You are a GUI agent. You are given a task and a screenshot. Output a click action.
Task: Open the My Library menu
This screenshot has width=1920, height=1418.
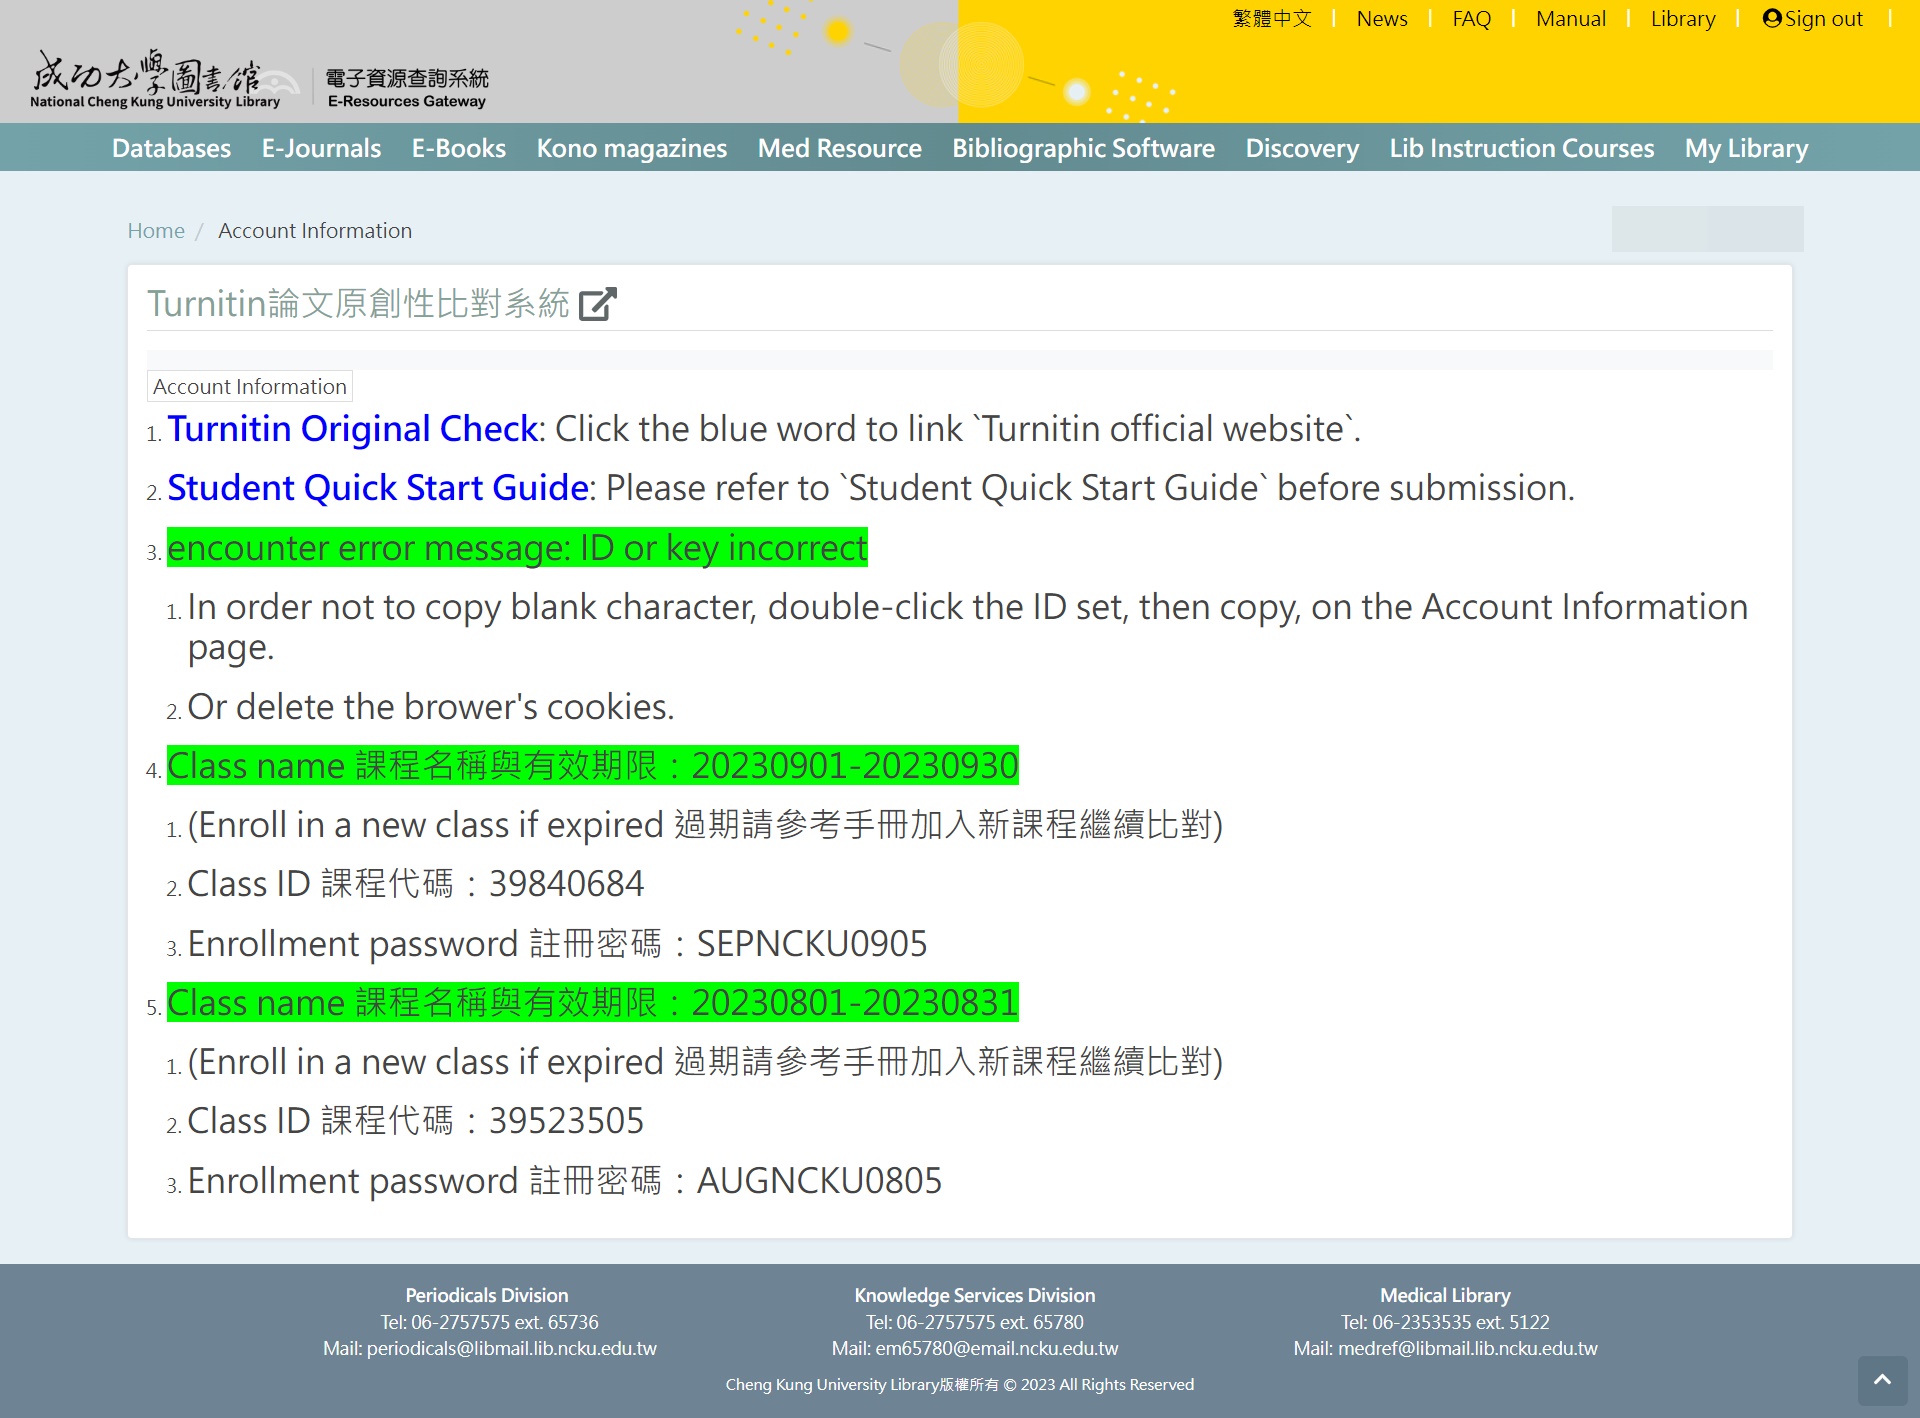pos(1746,148)
